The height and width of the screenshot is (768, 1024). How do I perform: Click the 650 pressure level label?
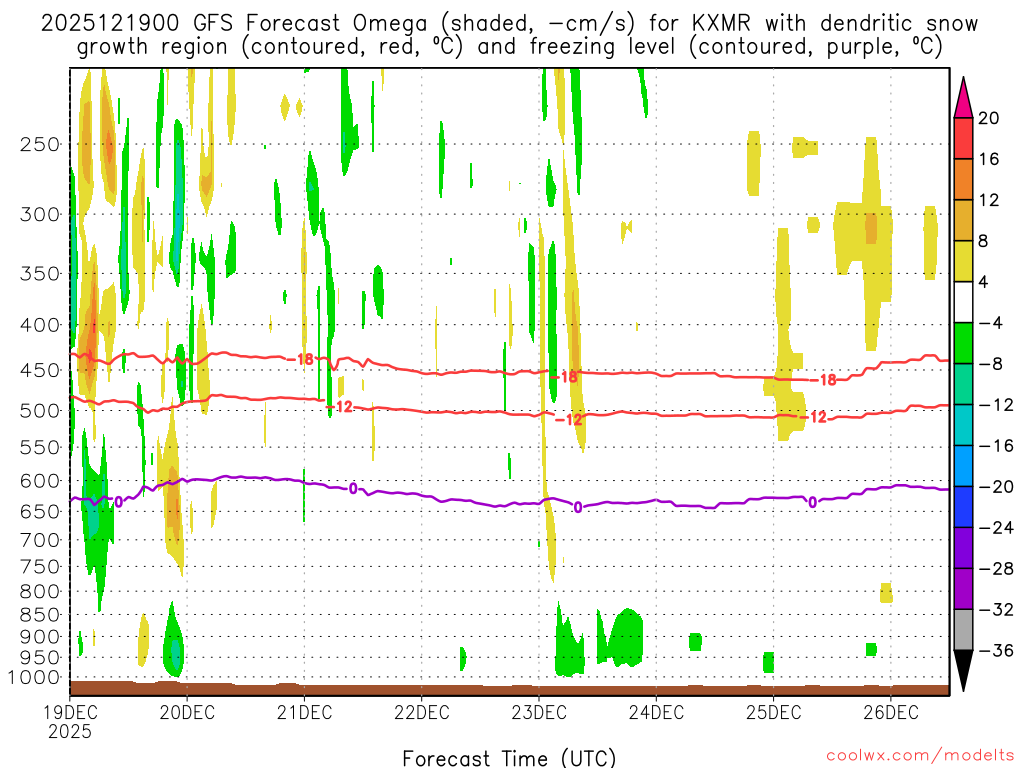[x=40, y=511]
